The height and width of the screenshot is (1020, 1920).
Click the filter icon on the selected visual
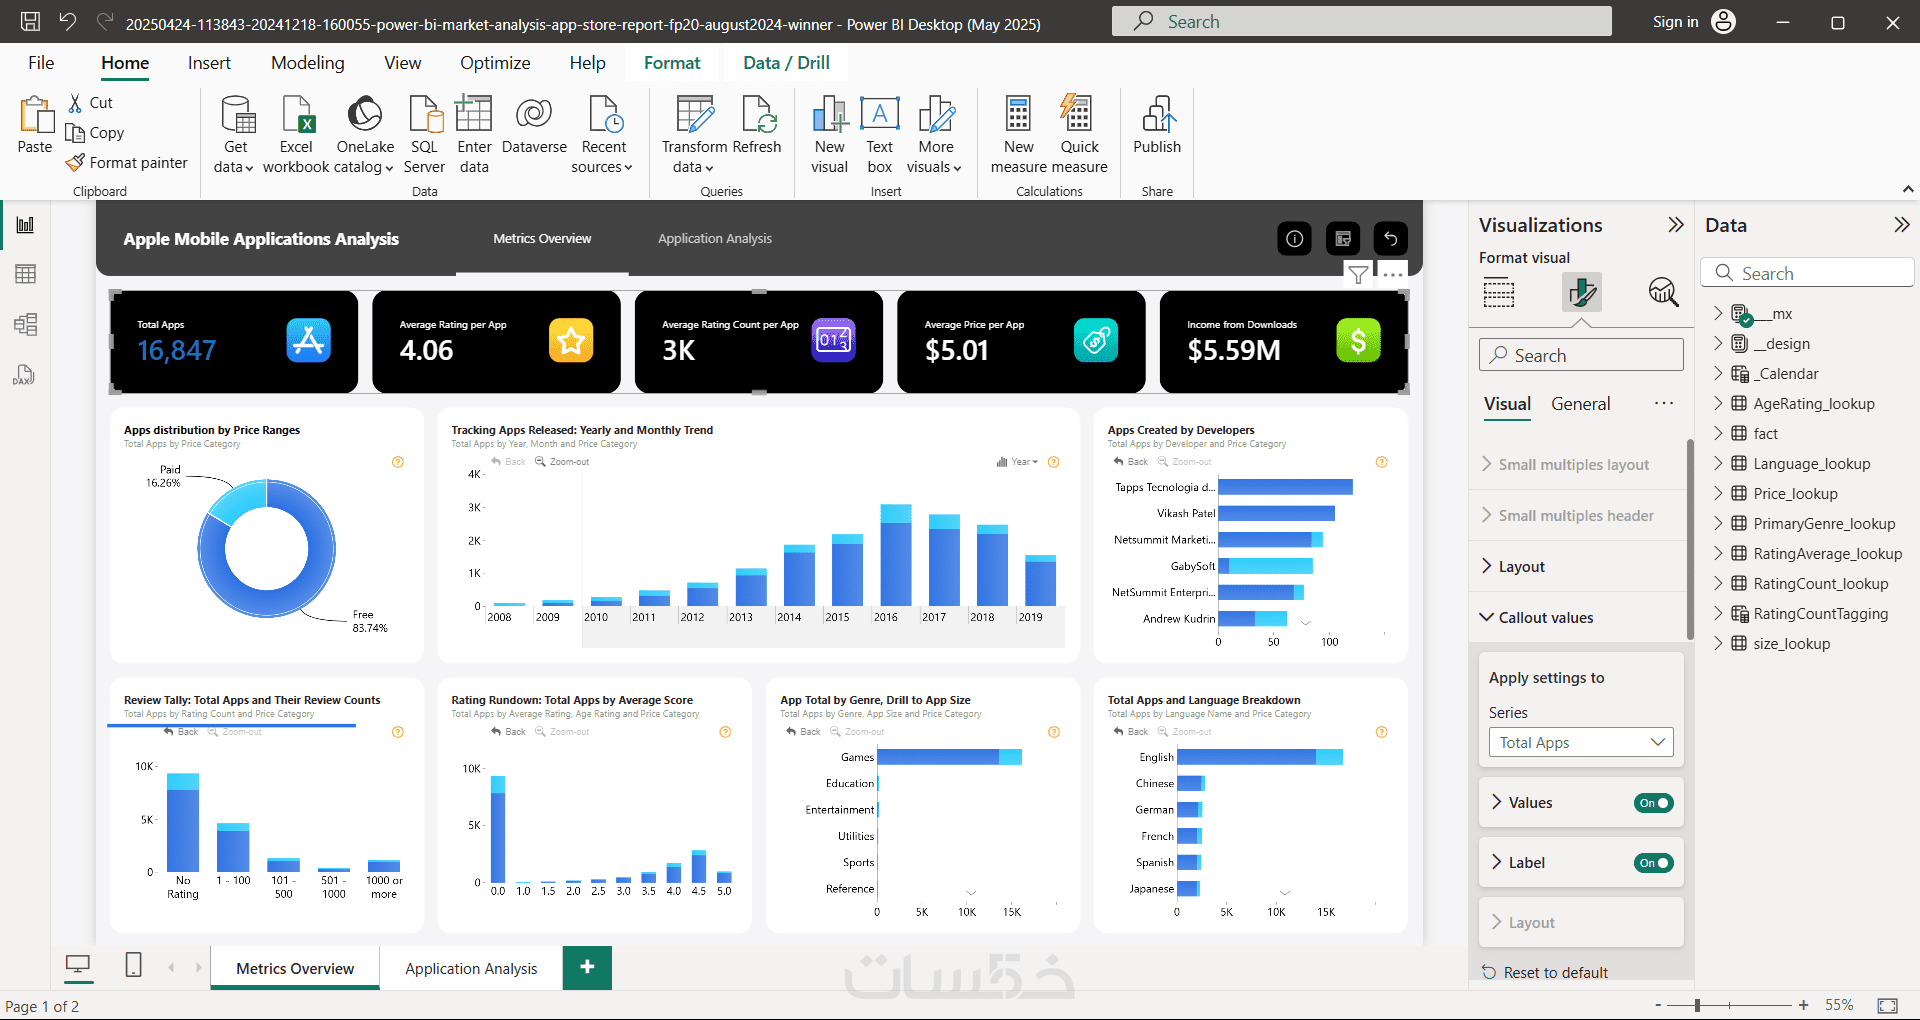[1358, 274]
